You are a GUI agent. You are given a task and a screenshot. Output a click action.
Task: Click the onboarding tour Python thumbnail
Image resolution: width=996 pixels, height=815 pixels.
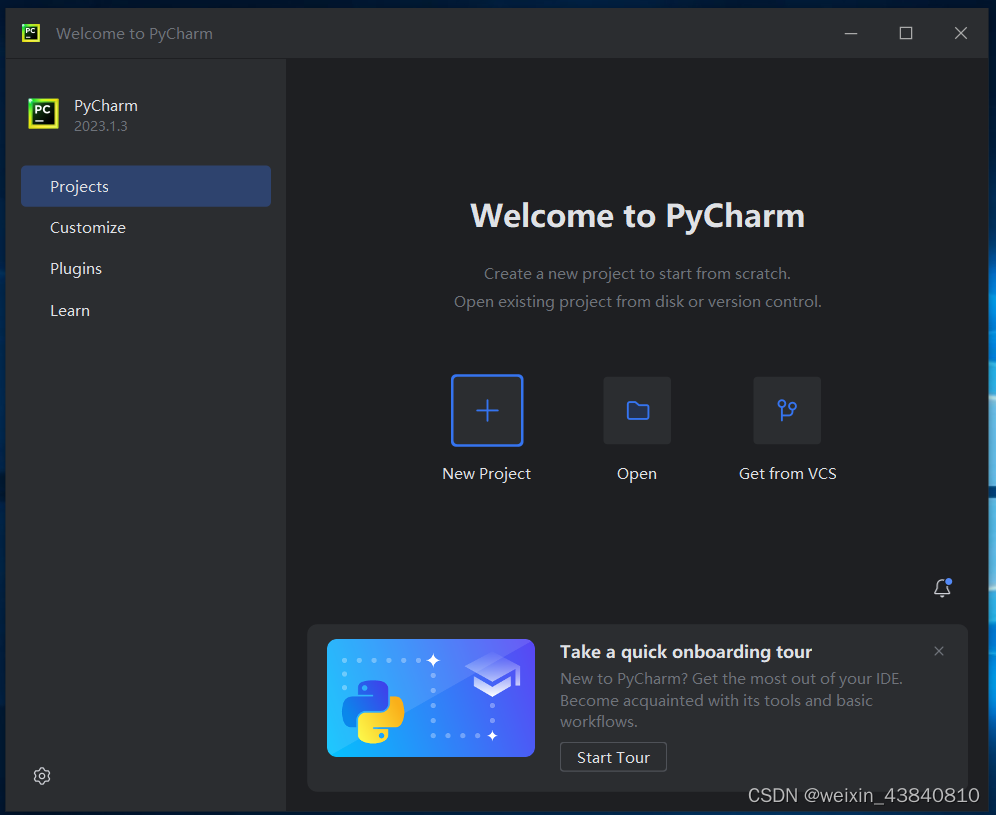pos(431,697)
